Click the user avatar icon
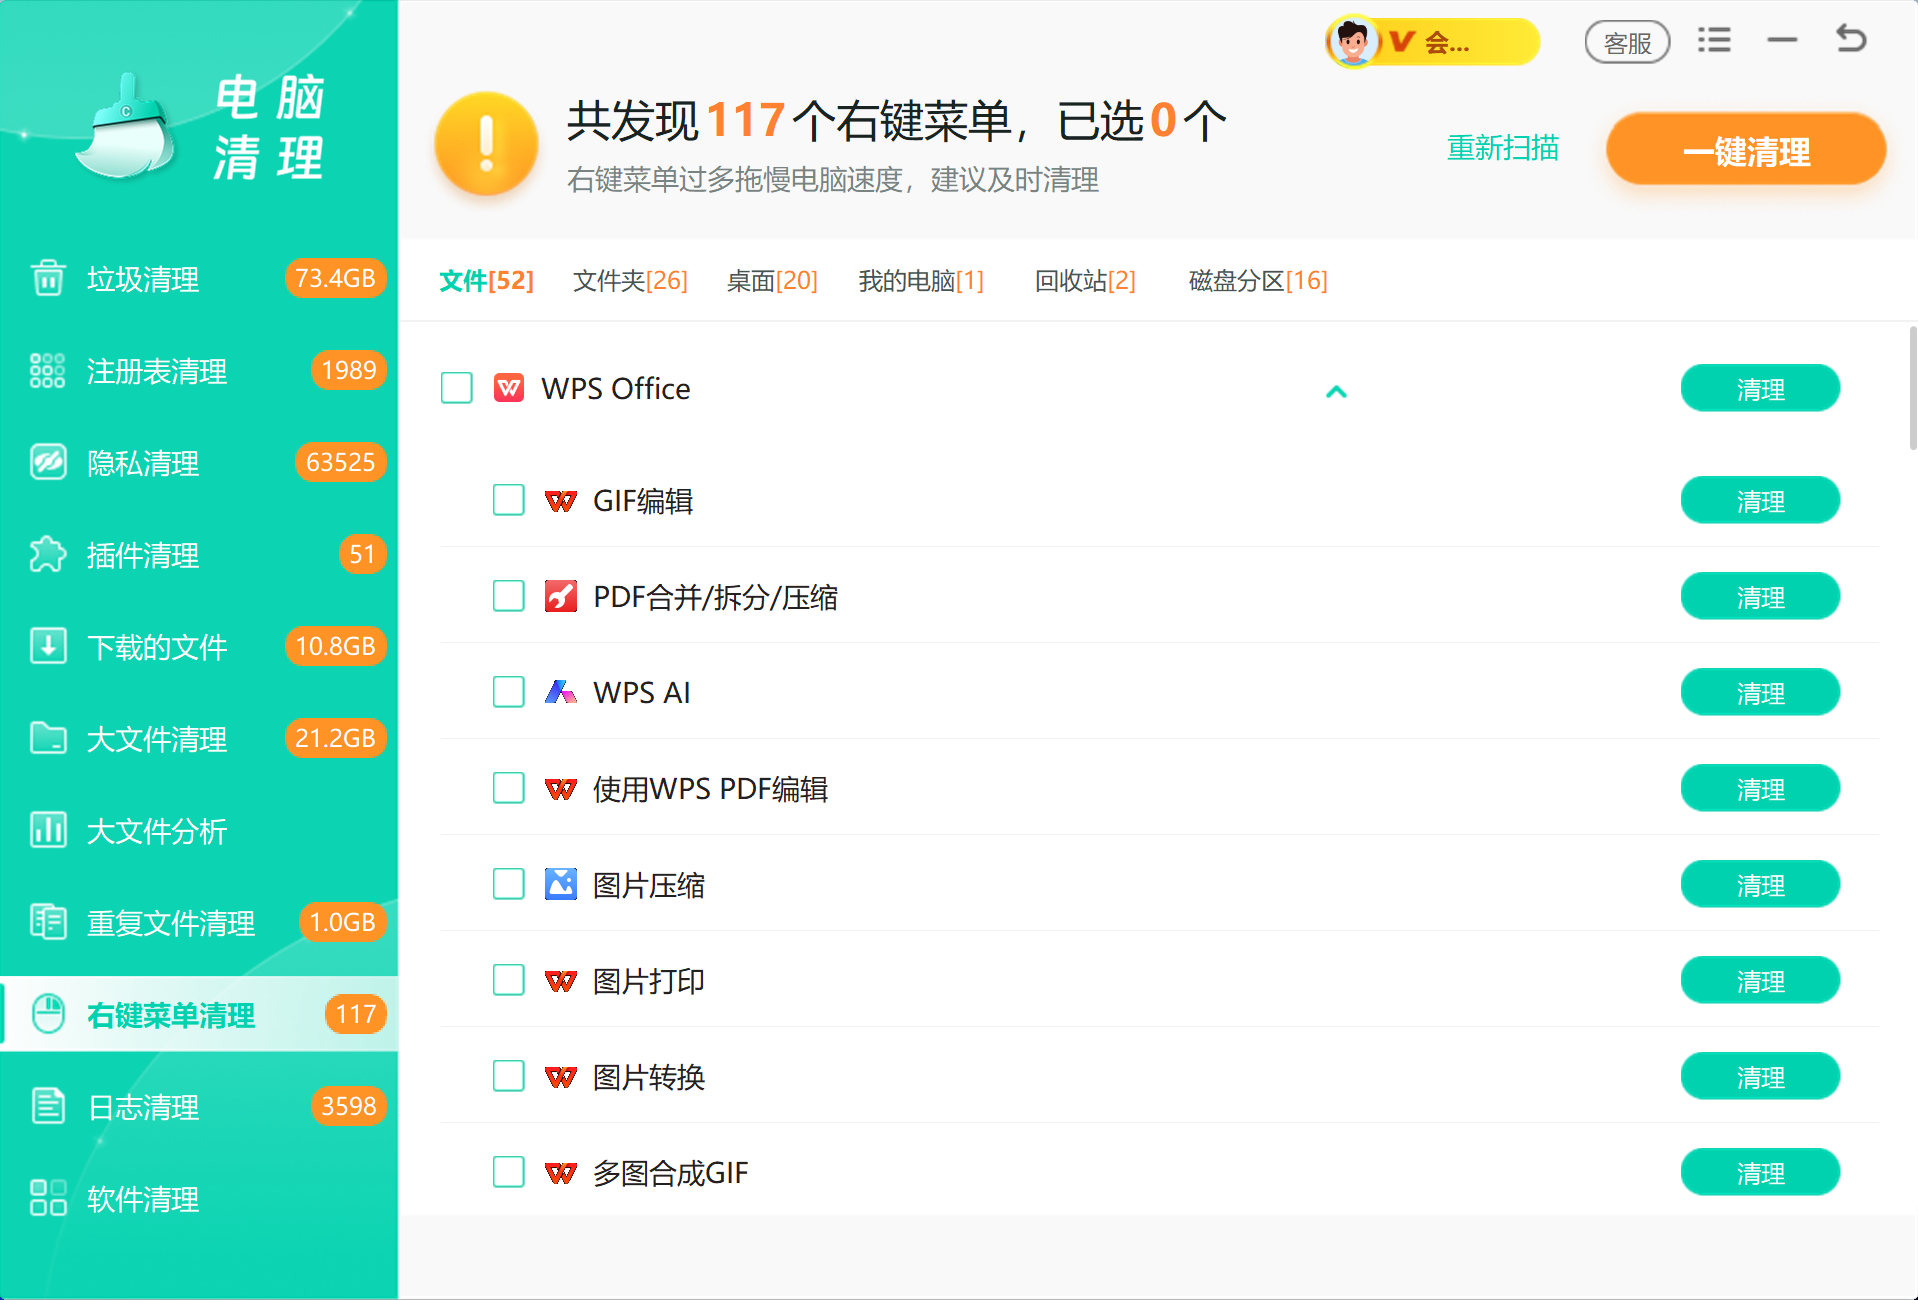This screenshot has height=1300, width=1918. point(1354,42)
